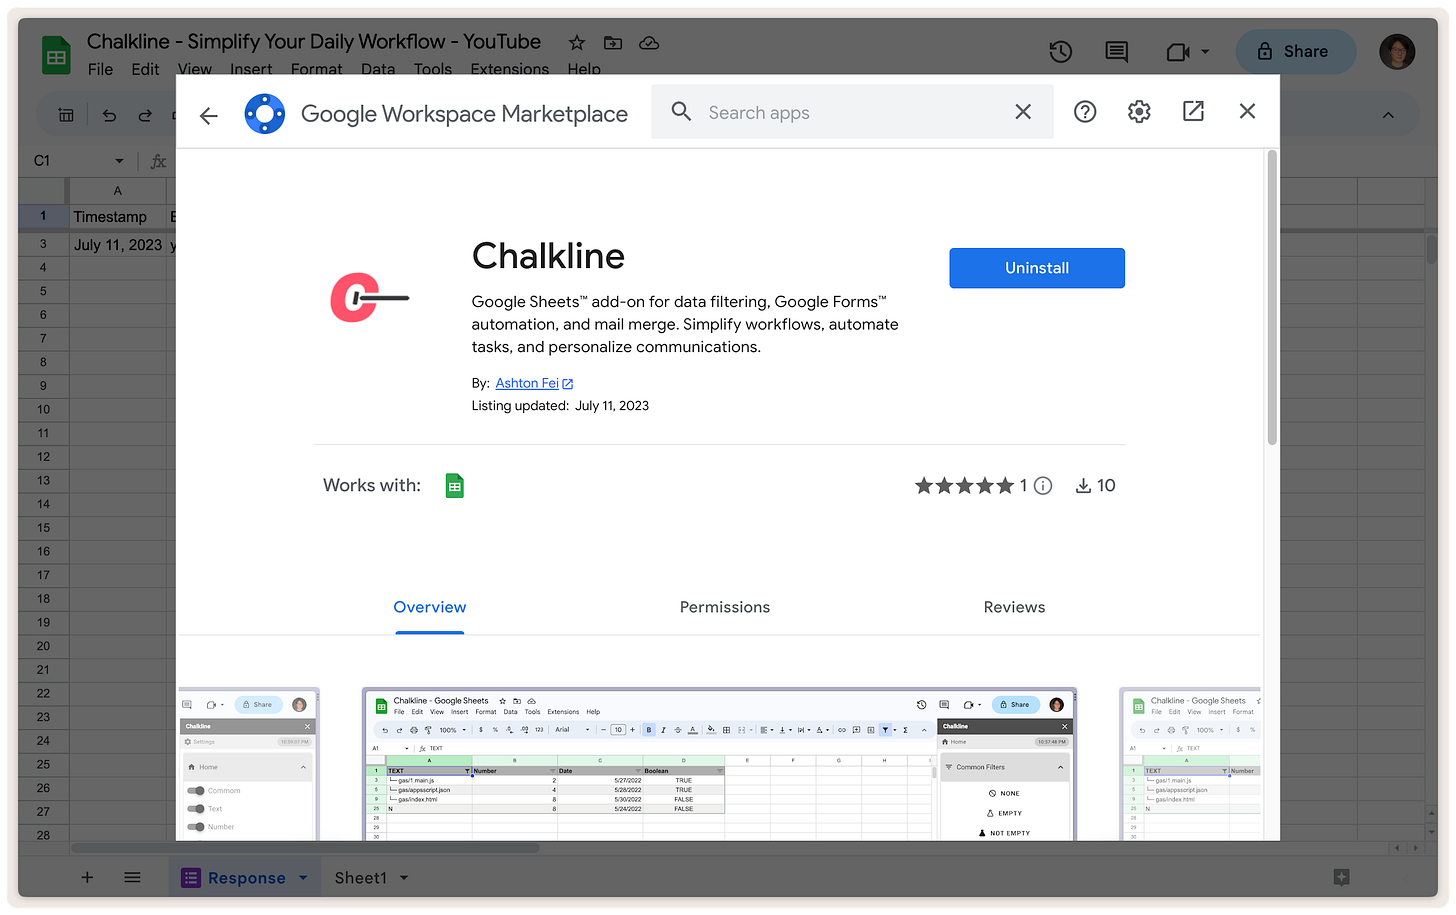
Task: Click the five-star rating
Action: (964, 486)
